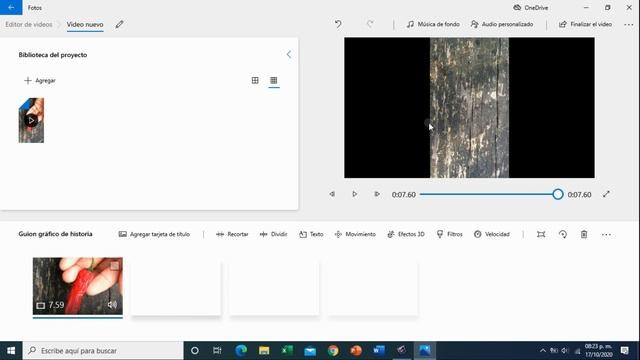The width and height of the screenshot is (640, 360).
Task: Switch library to large grid view
Action: click(x=255, y=80)
